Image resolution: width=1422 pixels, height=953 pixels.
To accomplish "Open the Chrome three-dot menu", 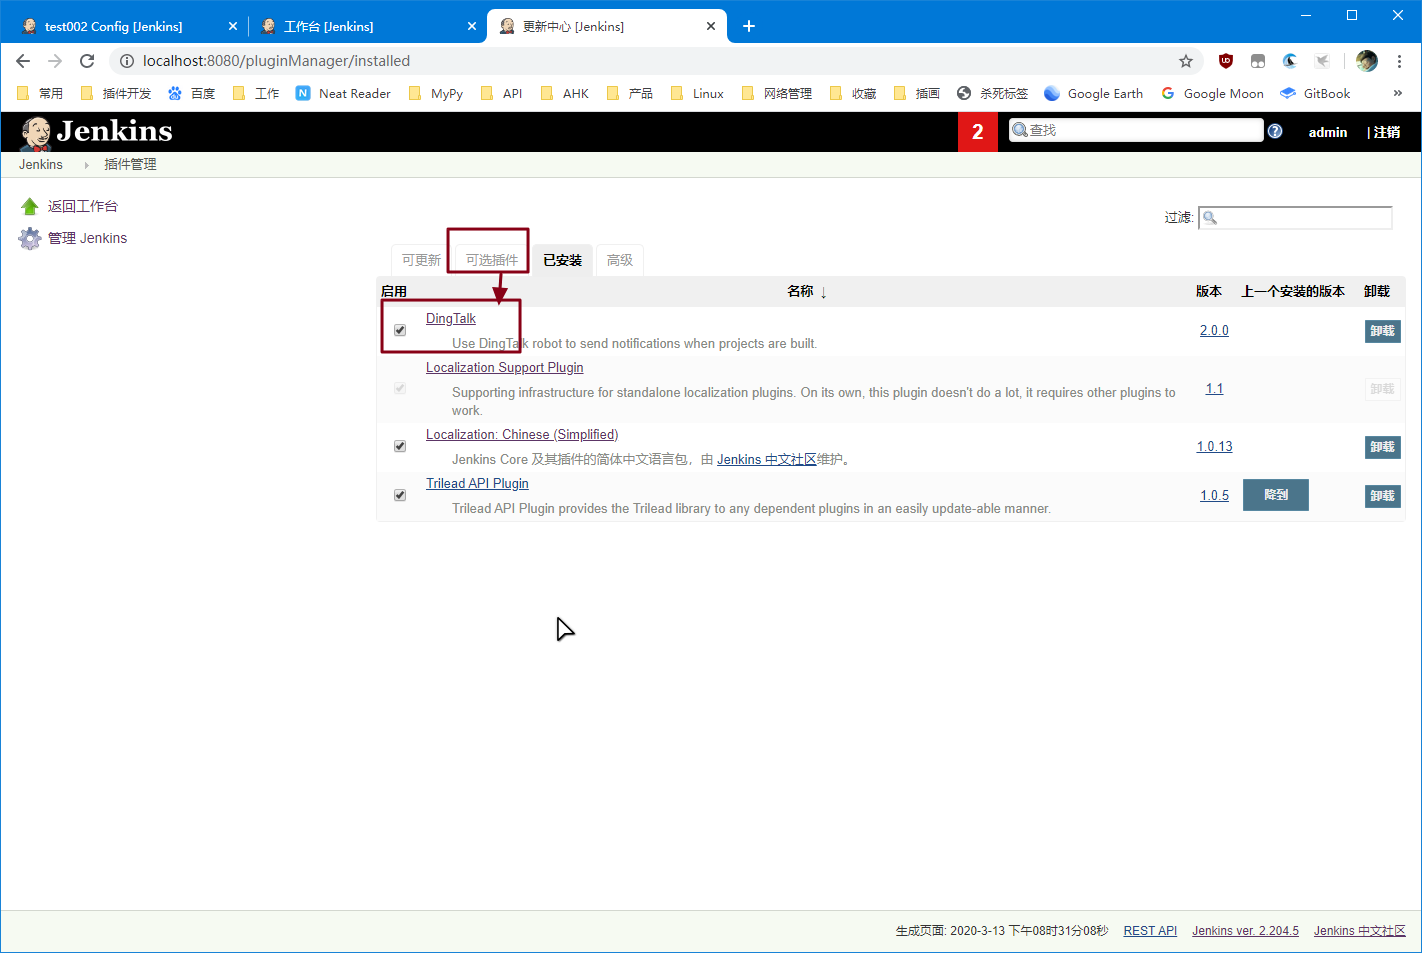I will pyautogui.click(x=1400, y=61).
